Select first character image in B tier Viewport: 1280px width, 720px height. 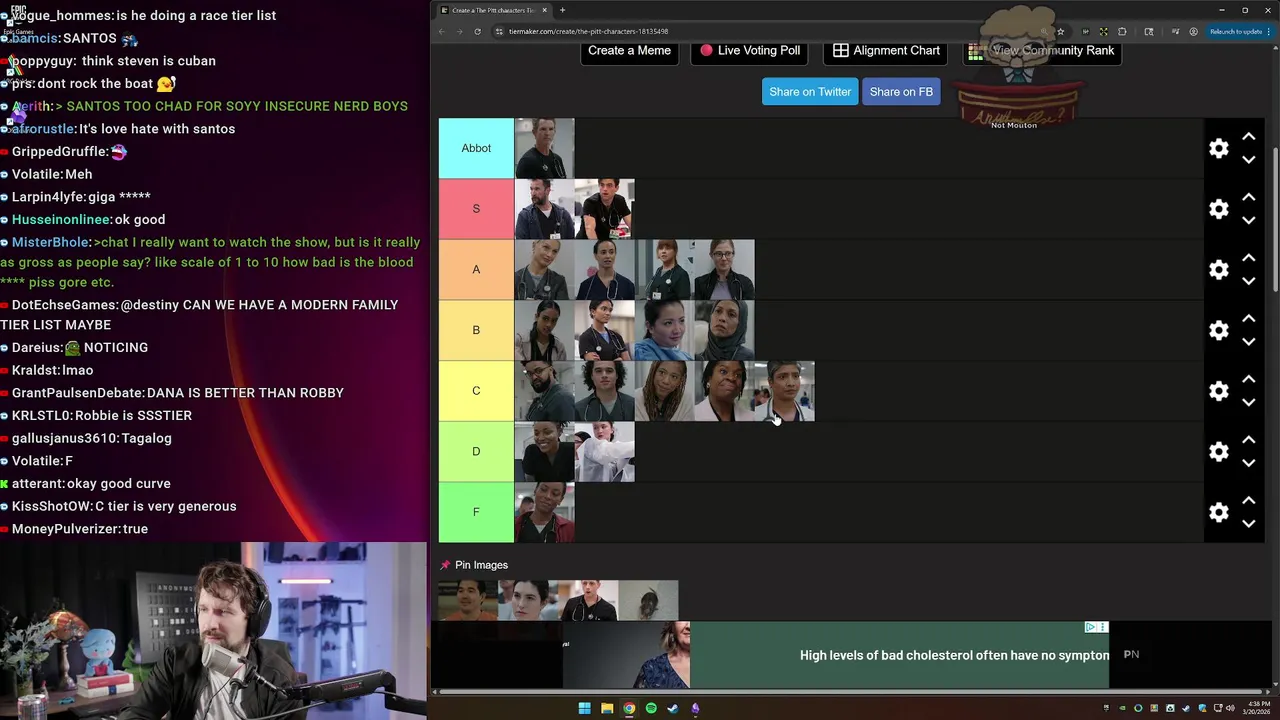545,330
